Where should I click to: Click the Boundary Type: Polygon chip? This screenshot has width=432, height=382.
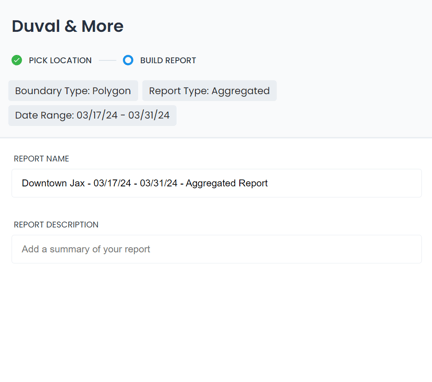73,91
